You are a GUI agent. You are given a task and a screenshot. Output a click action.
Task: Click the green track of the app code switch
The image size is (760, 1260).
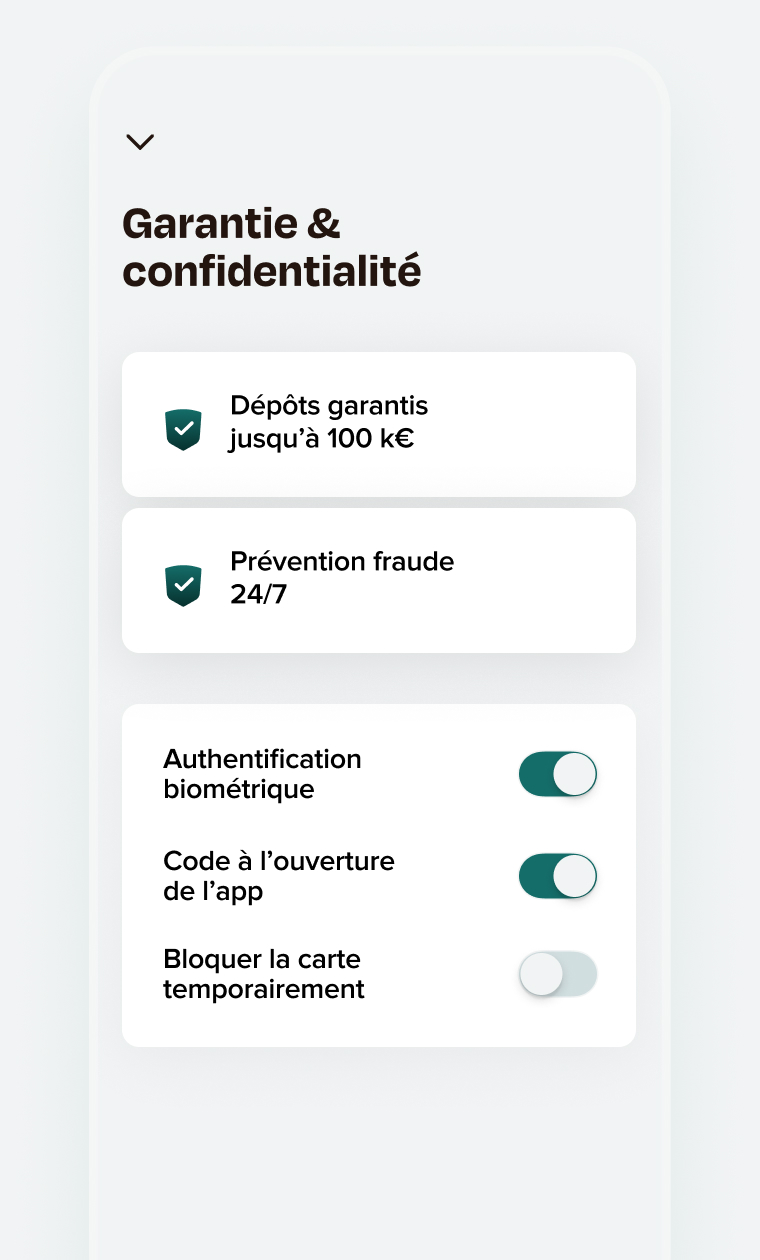pyautogui.click(x=535, y=876)
